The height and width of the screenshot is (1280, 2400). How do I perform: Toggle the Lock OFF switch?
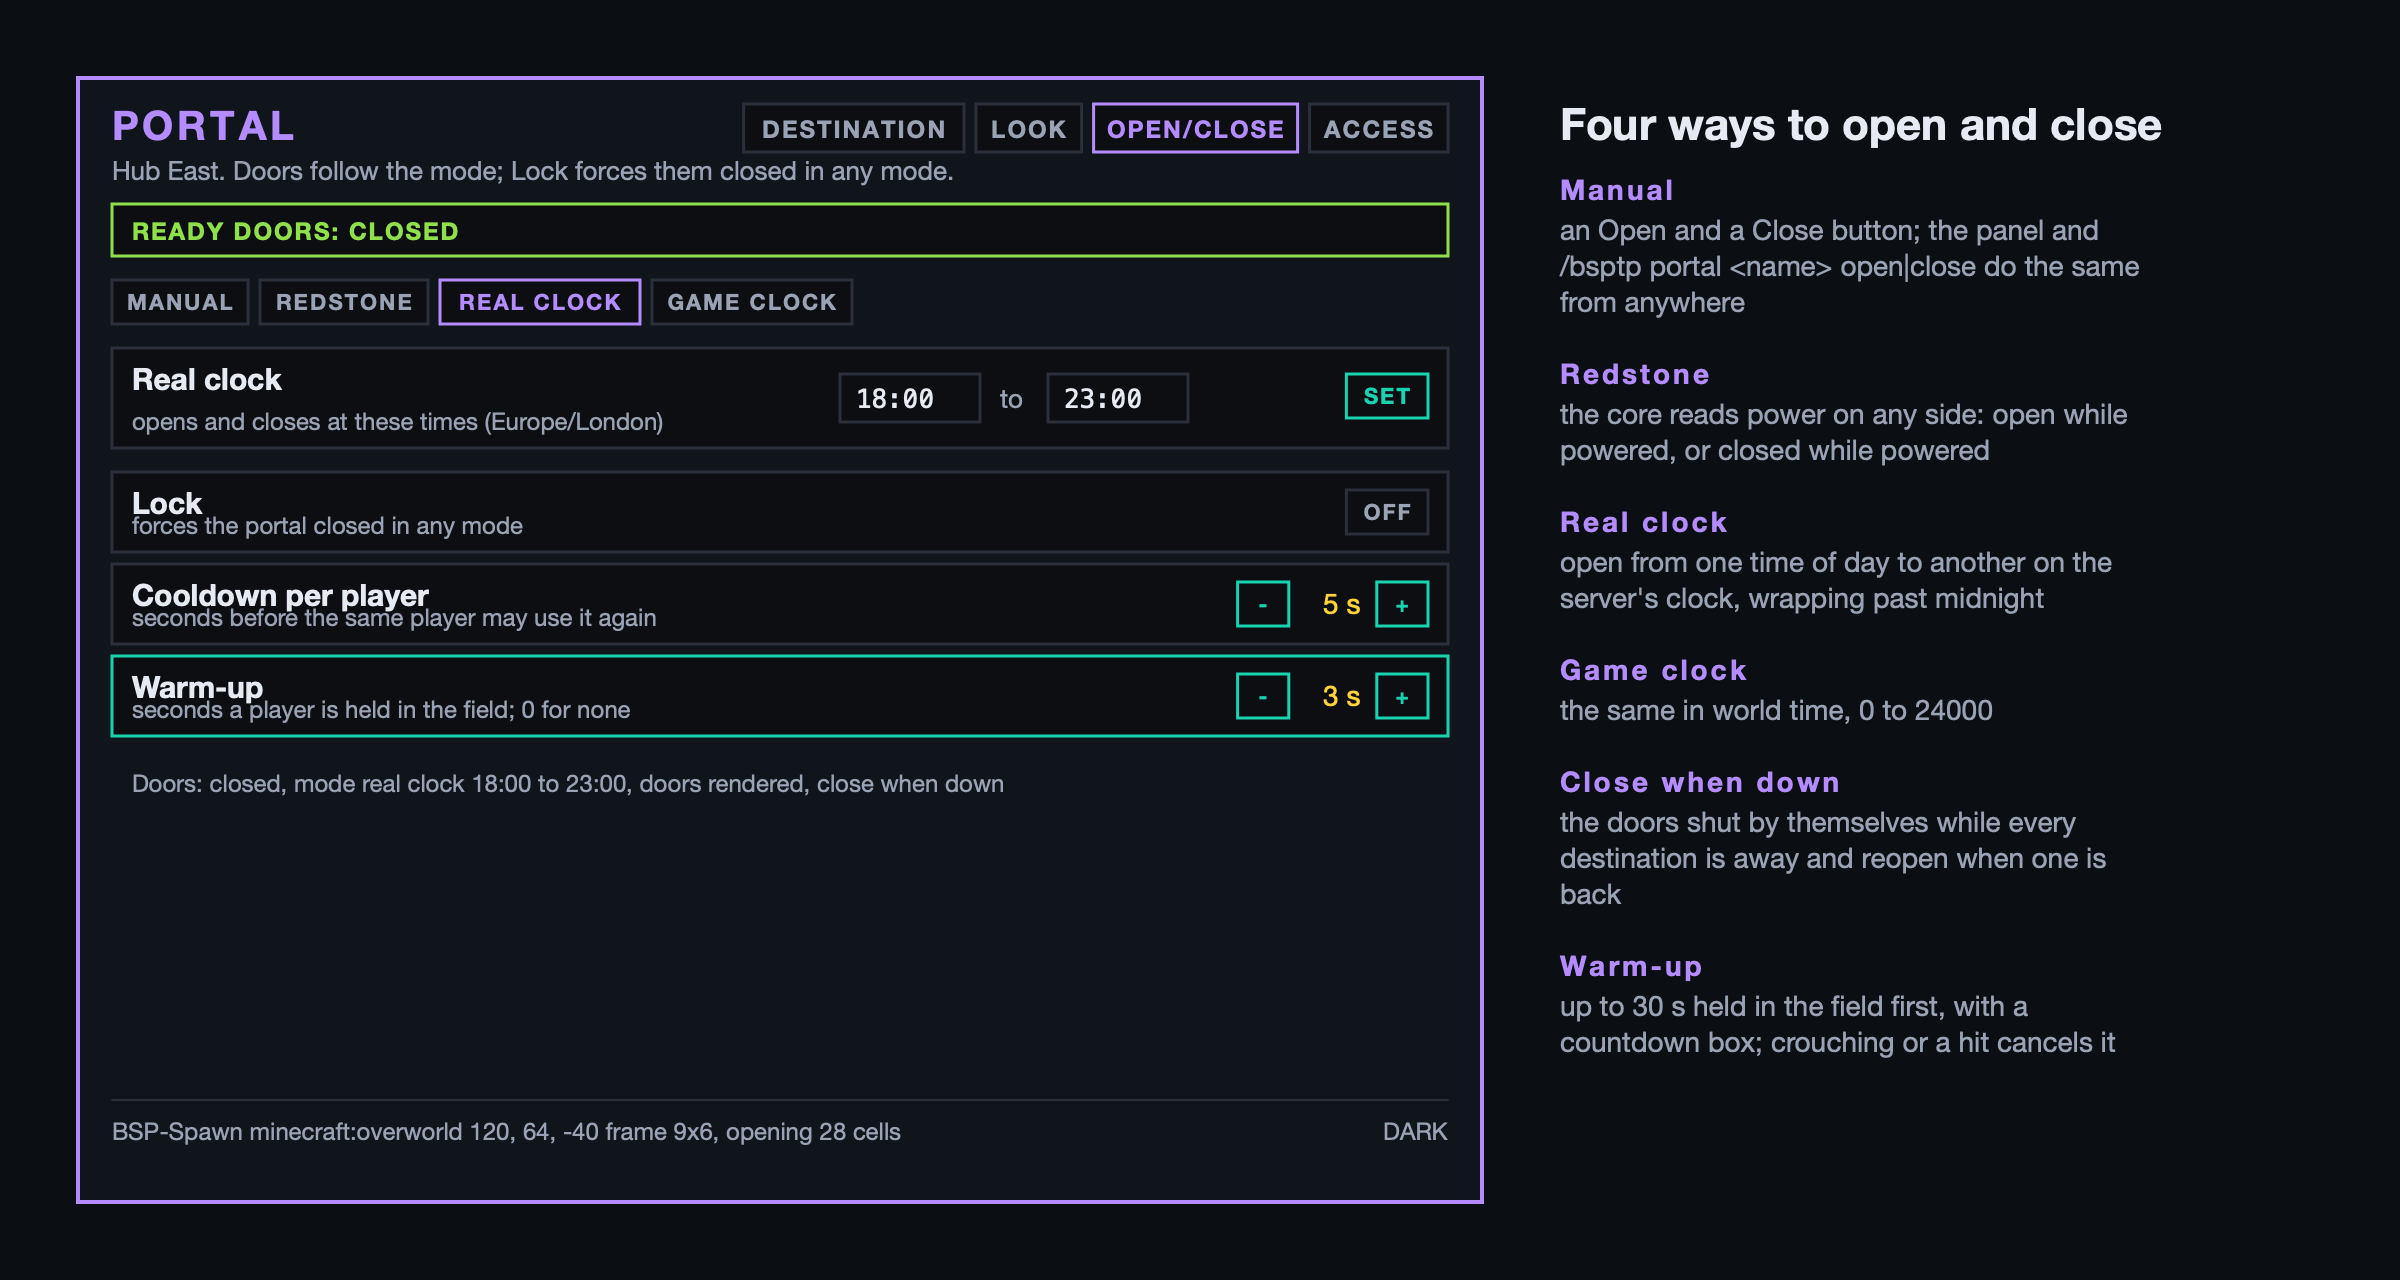point(1387,512)
